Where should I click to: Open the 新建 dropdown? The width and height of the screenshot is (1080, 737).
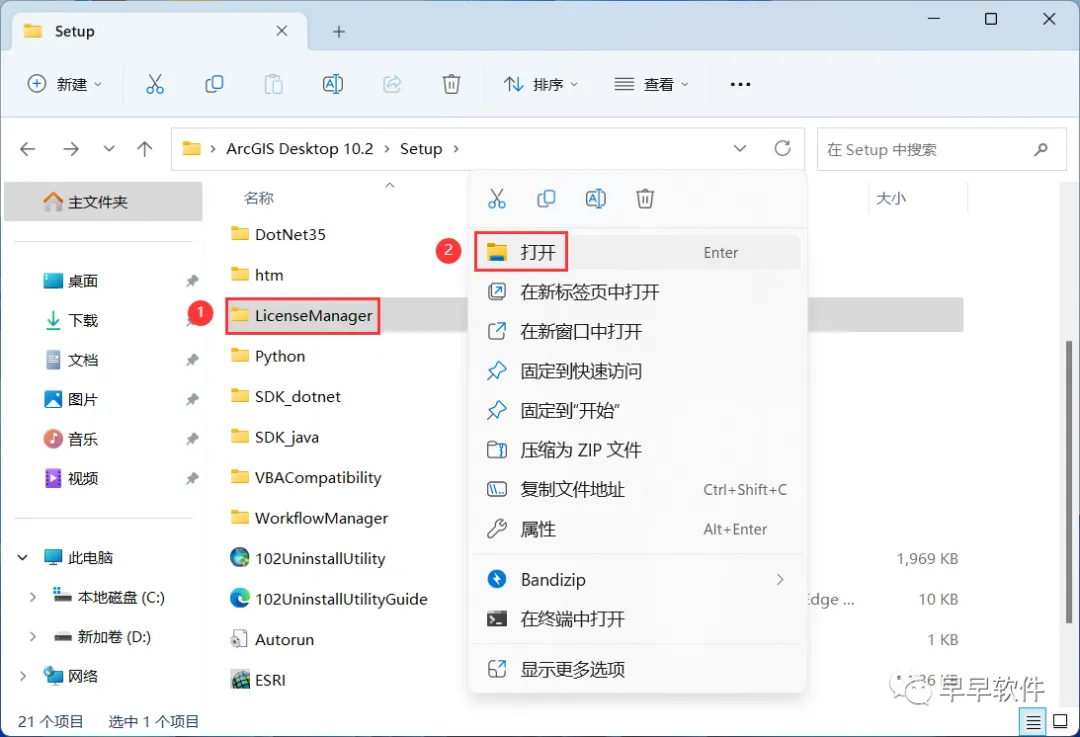click(x=65, y=84)
